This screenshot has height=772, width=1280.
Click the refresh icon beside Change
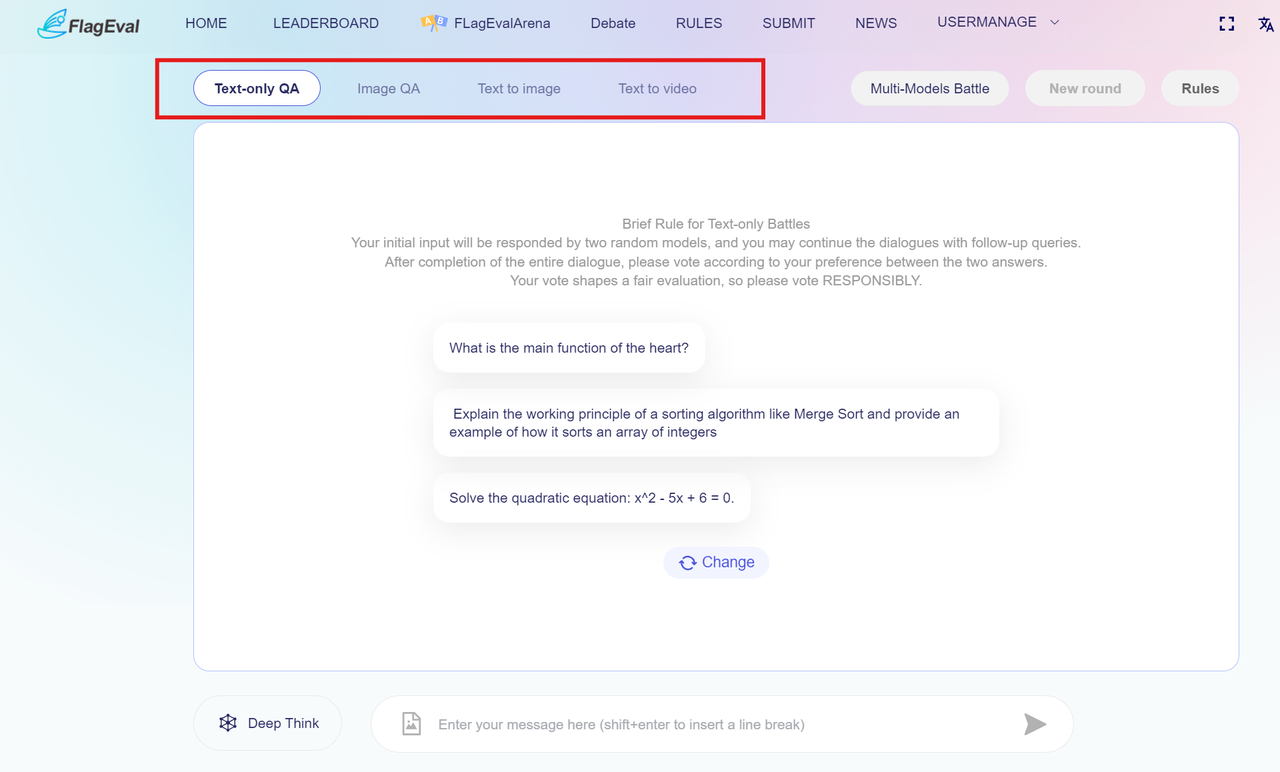(x=687, y=563)
